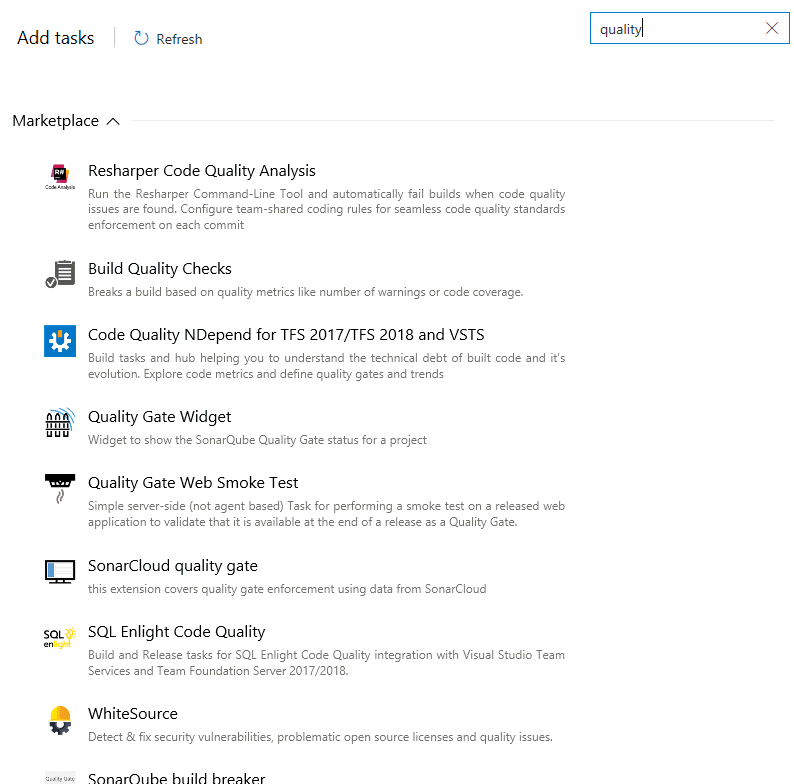
Task: Click the Quality Gate Widget fence icon
Action: point(60,422)
